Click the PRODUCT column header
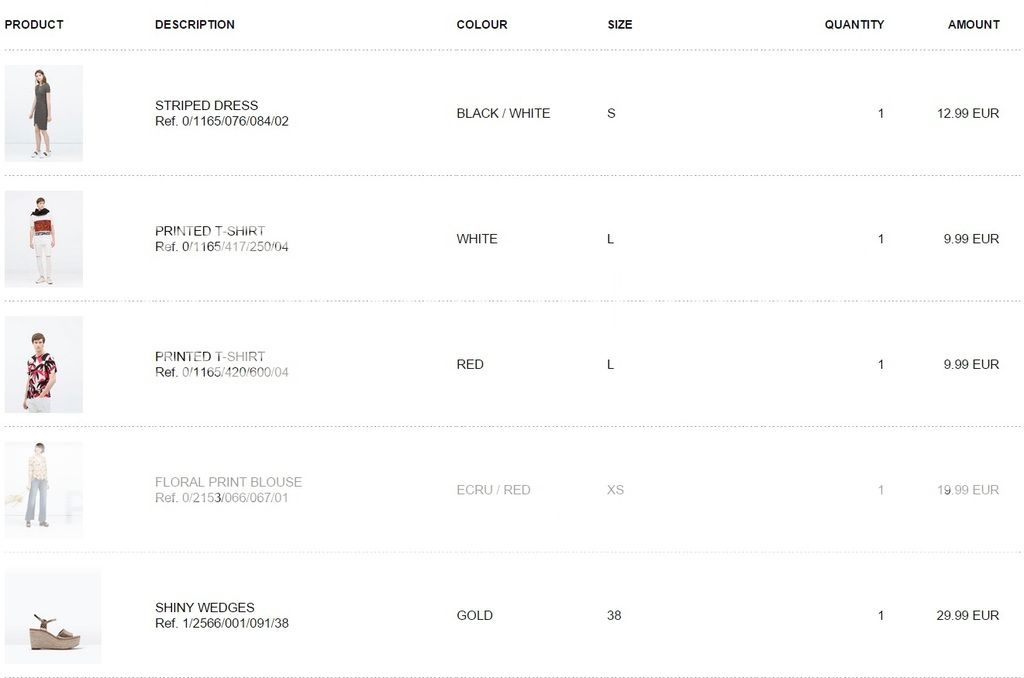Viewport: 1024px width, 678px height. click(34, 24)
